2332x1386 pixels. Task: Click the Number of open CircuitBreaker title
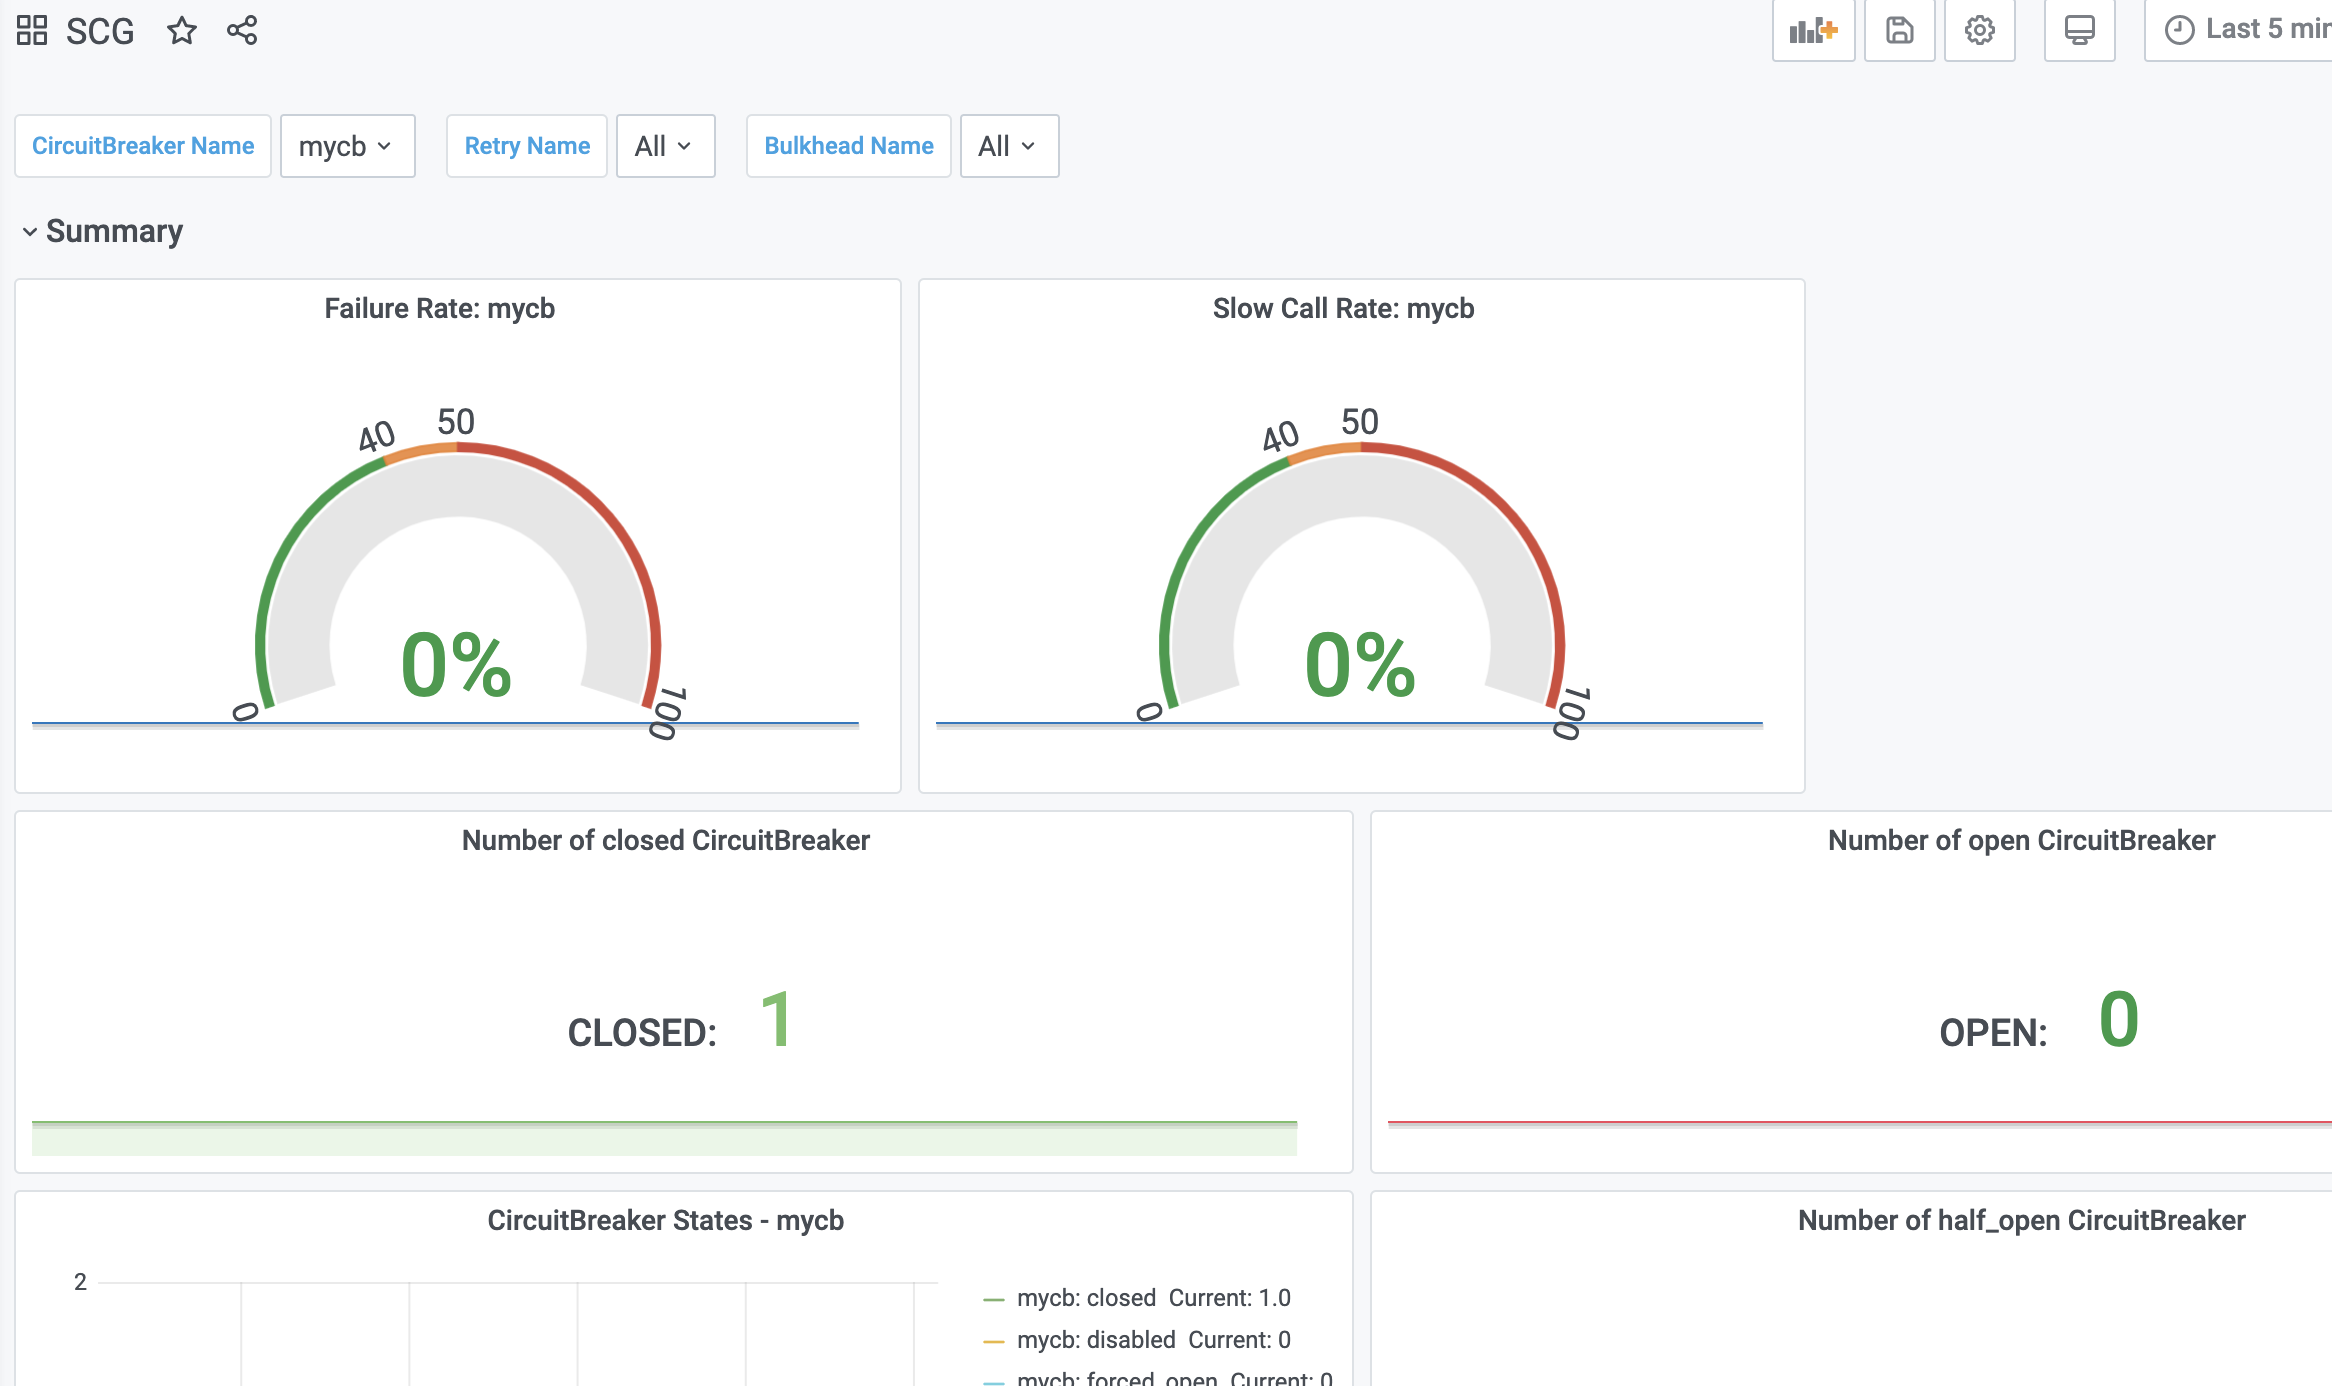point(2021,840)
